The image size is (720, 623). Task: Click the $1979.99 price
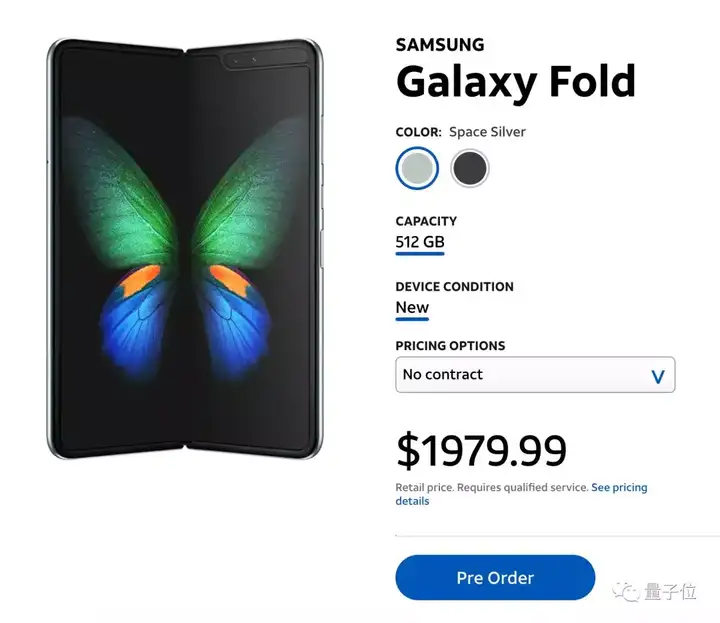pyautogui.click(x=481, y=451)
